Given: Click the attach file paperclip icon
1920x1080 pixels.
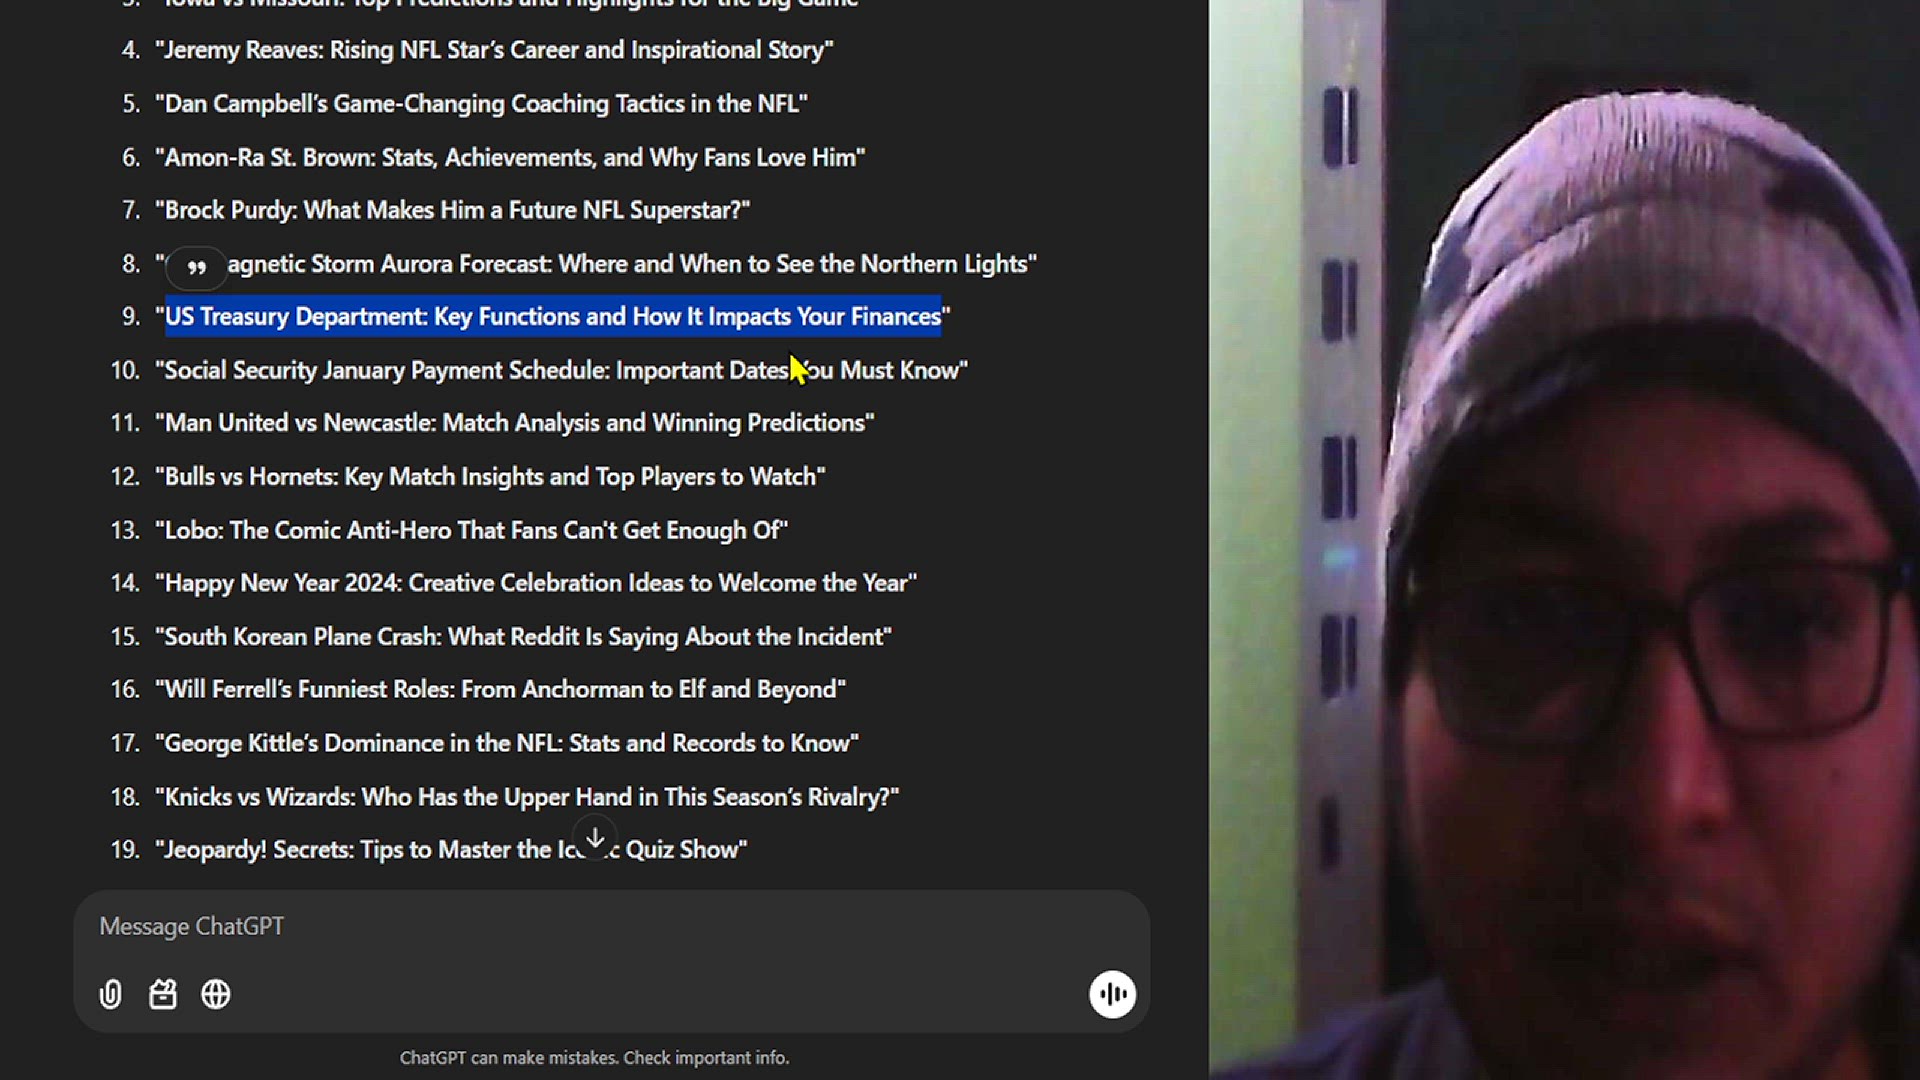Looking at the screenshot, I should click(110, 994).
